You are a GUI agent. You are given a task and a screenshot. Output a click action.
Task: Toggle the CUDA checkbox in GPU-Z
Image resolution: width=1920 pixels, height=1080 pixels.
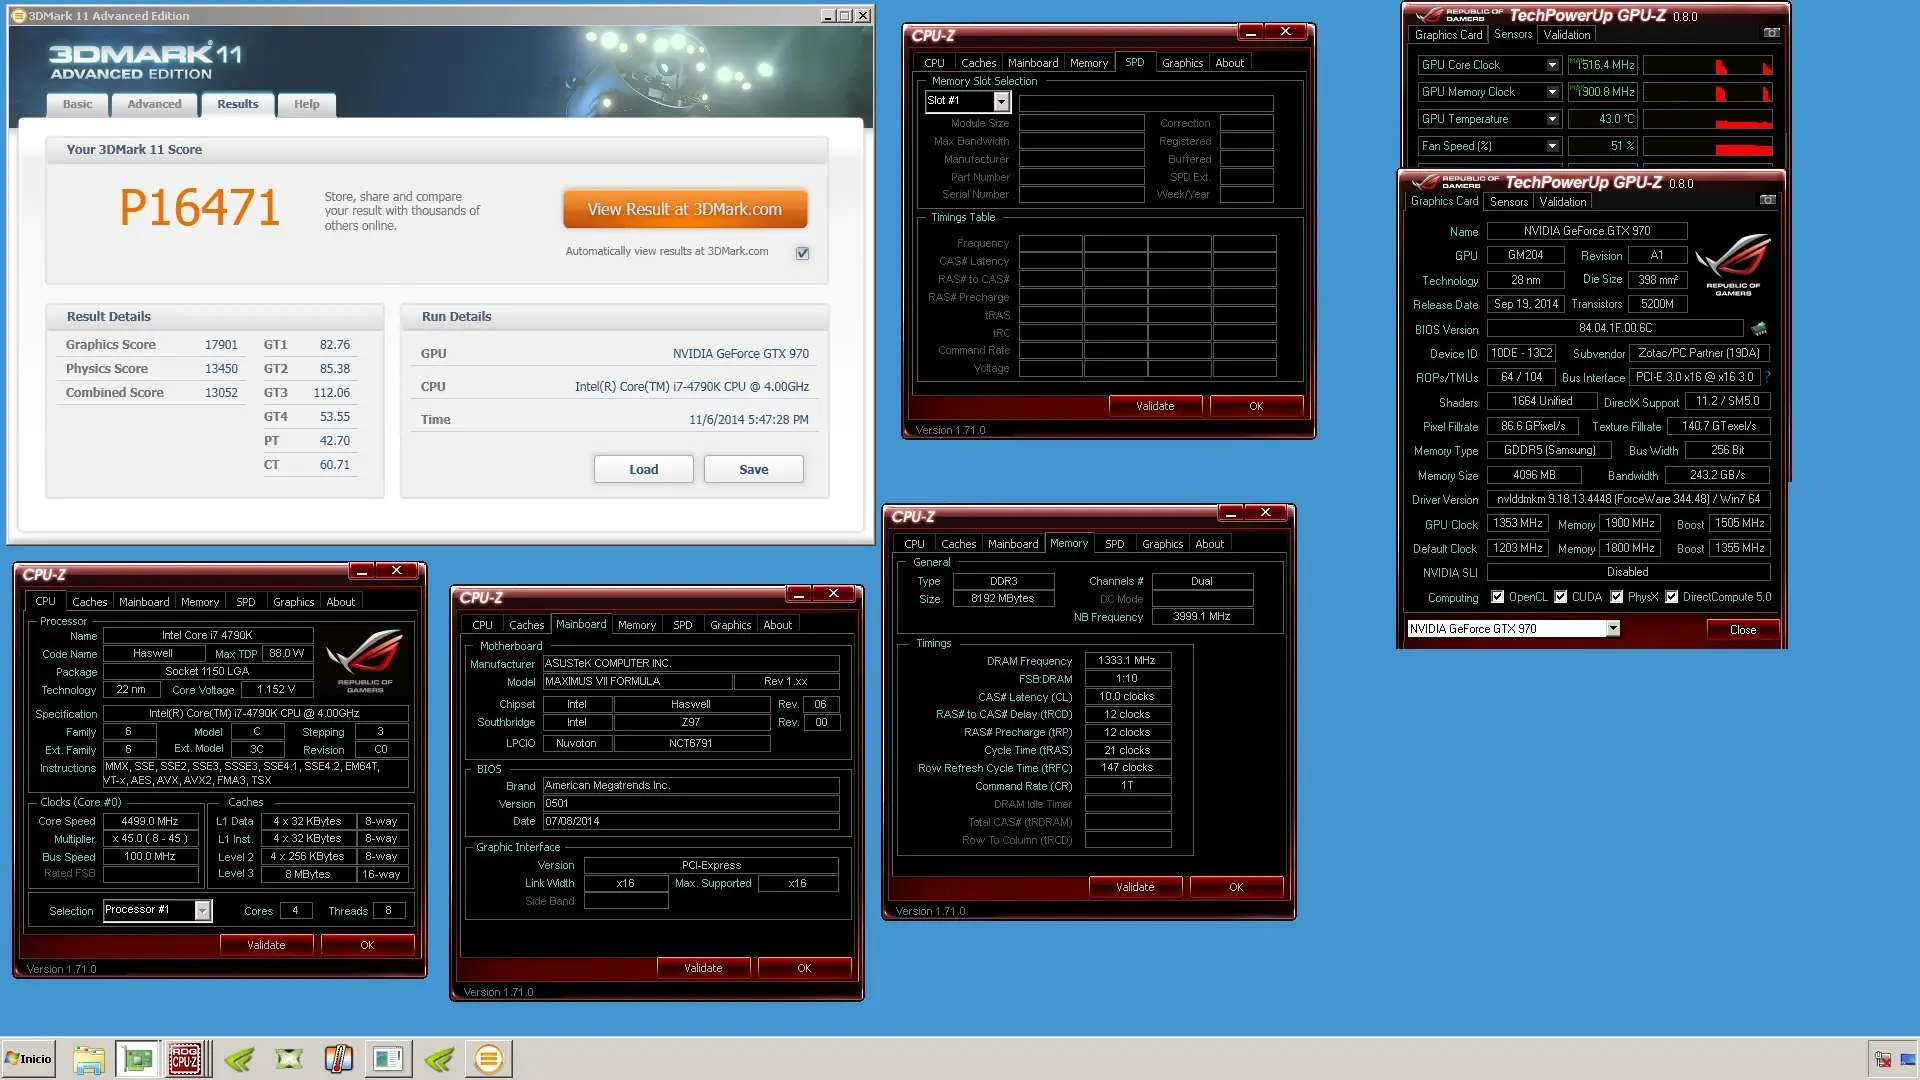[x=1560, y=597]
